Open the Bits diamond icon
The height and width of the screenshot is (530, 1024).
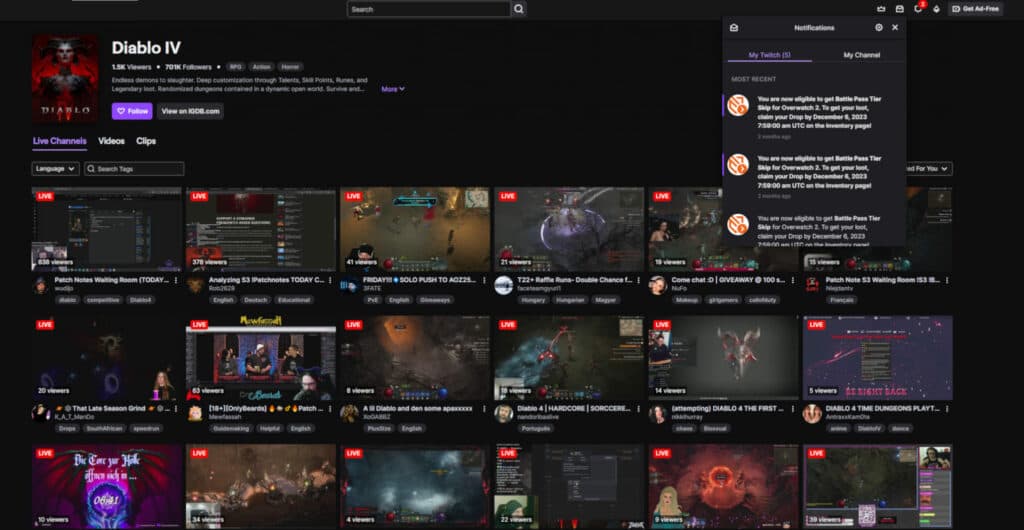coord(936,9)
